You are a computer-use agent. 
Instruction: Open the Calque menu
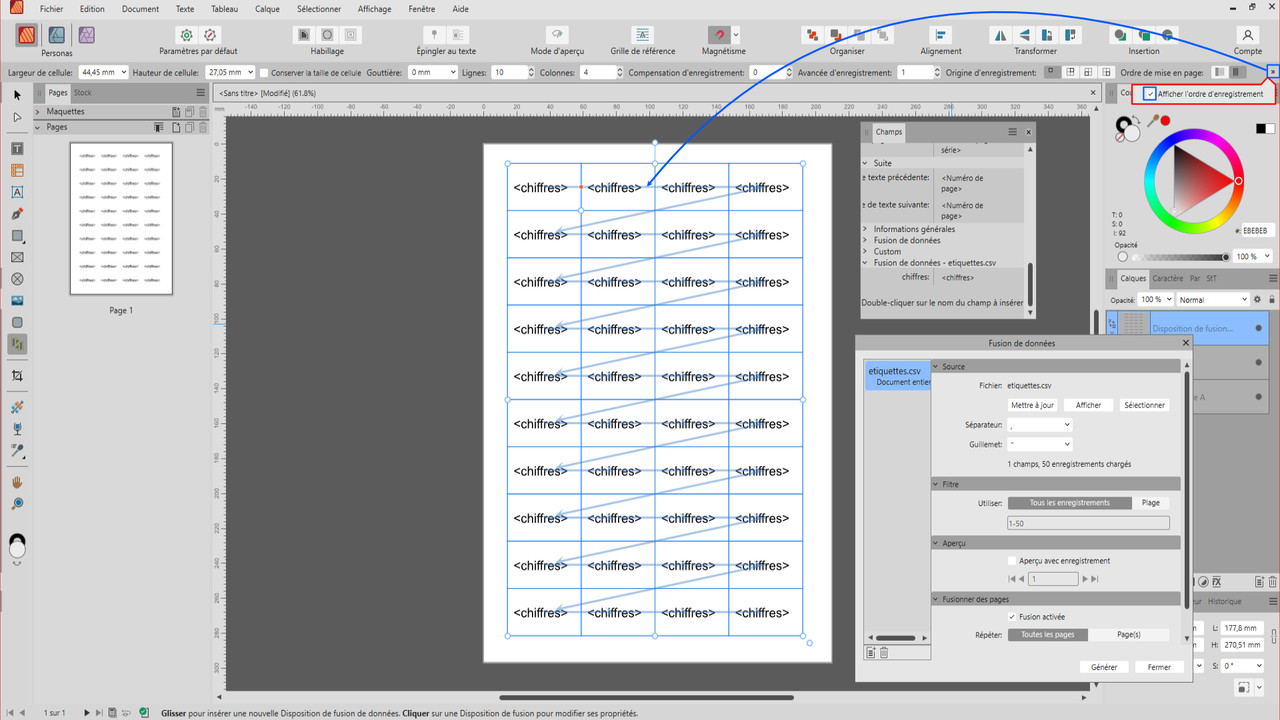tap(267, 9)
